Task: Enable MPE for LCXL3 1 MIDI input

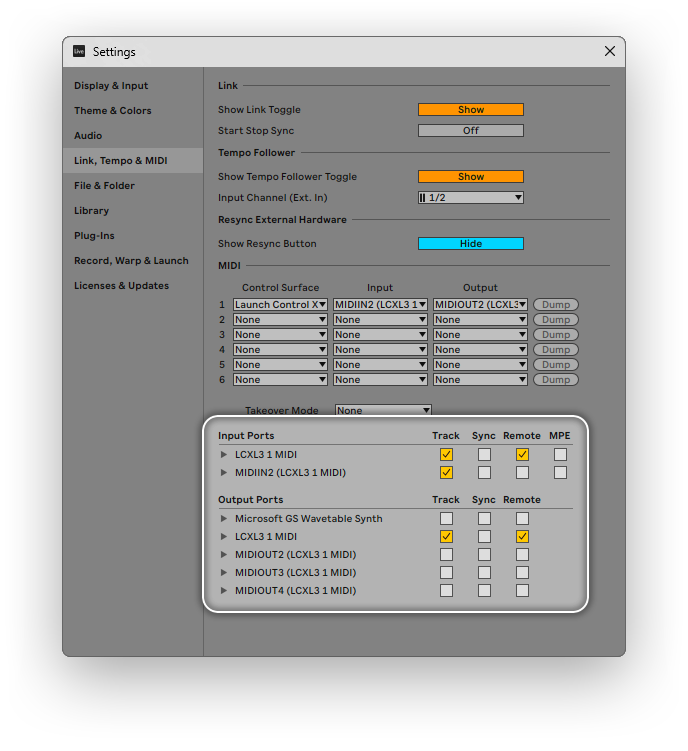Action: [x=560, y=455]
